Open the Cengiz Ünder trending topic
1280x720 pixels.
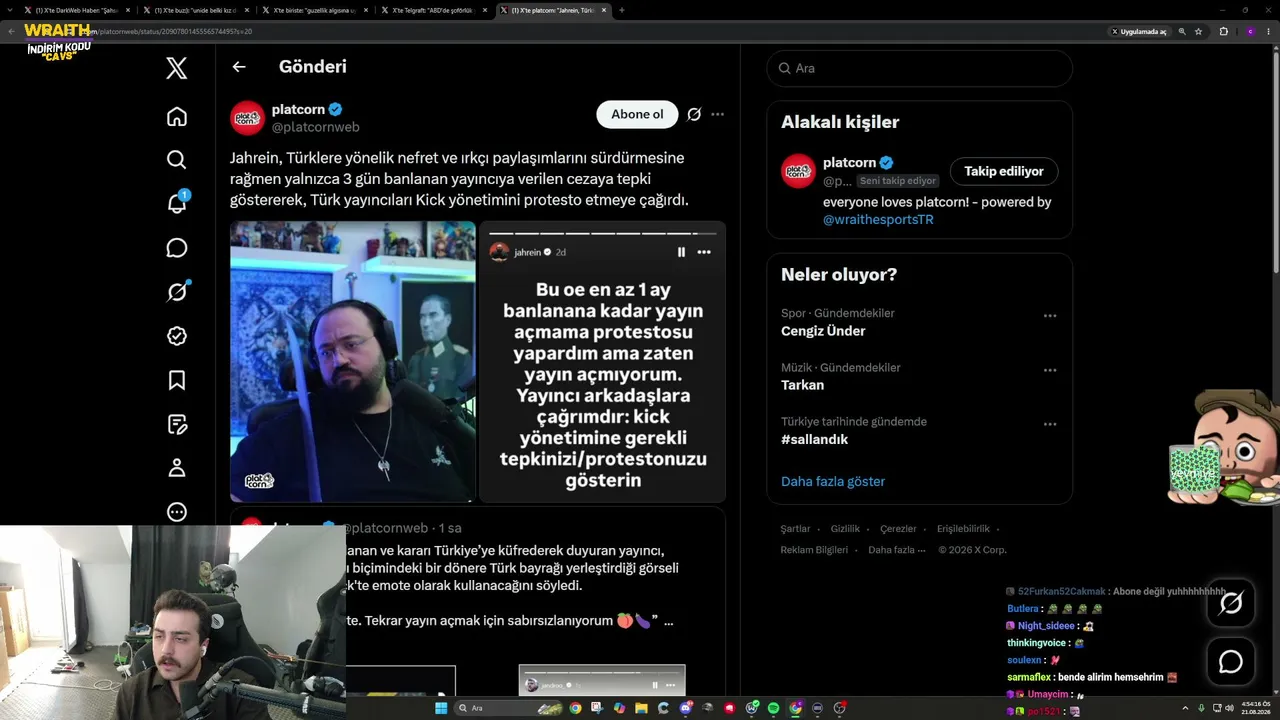pos(823,331)
